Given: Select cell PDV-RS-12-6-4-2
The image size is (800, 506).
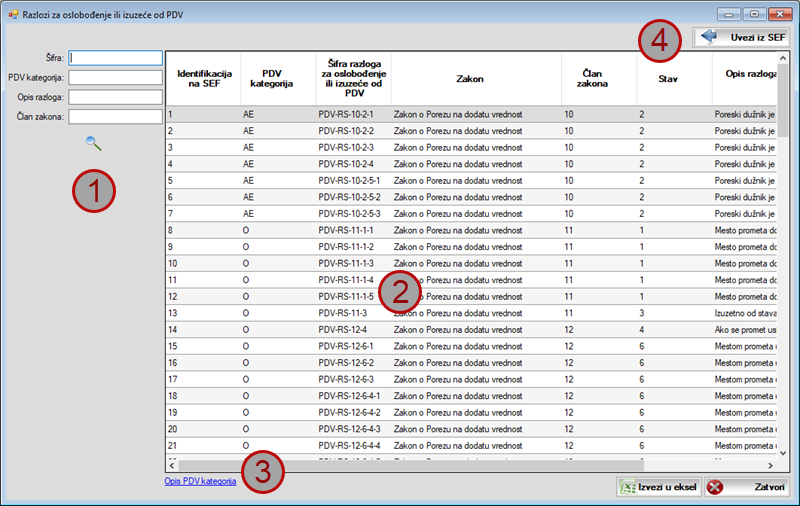Looking at the screenshot, I should pos(354,413).
